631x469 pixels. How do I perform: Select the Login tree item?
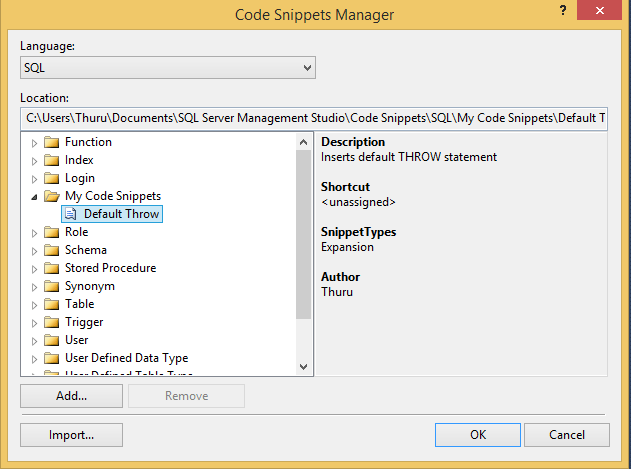click(80, 178)
